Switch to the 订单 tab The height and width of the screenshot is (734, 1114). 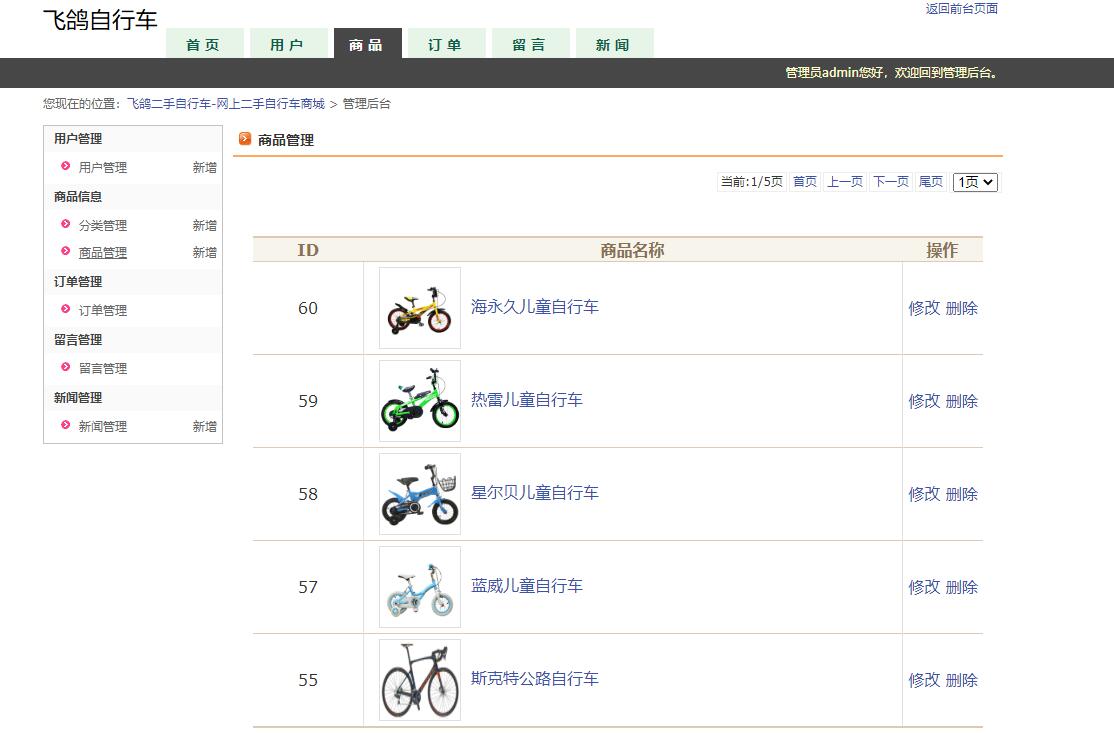point(446,44)
